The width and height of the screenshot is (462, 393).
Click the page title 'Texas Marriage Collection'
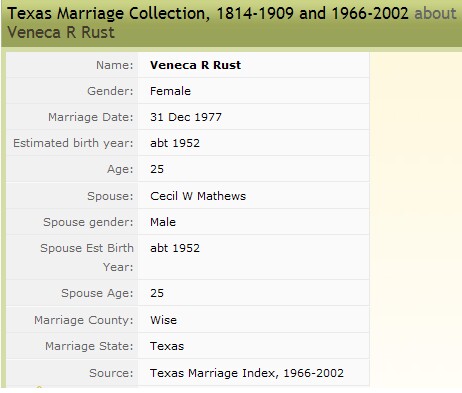pyautogui.click(x=109, y=14)
